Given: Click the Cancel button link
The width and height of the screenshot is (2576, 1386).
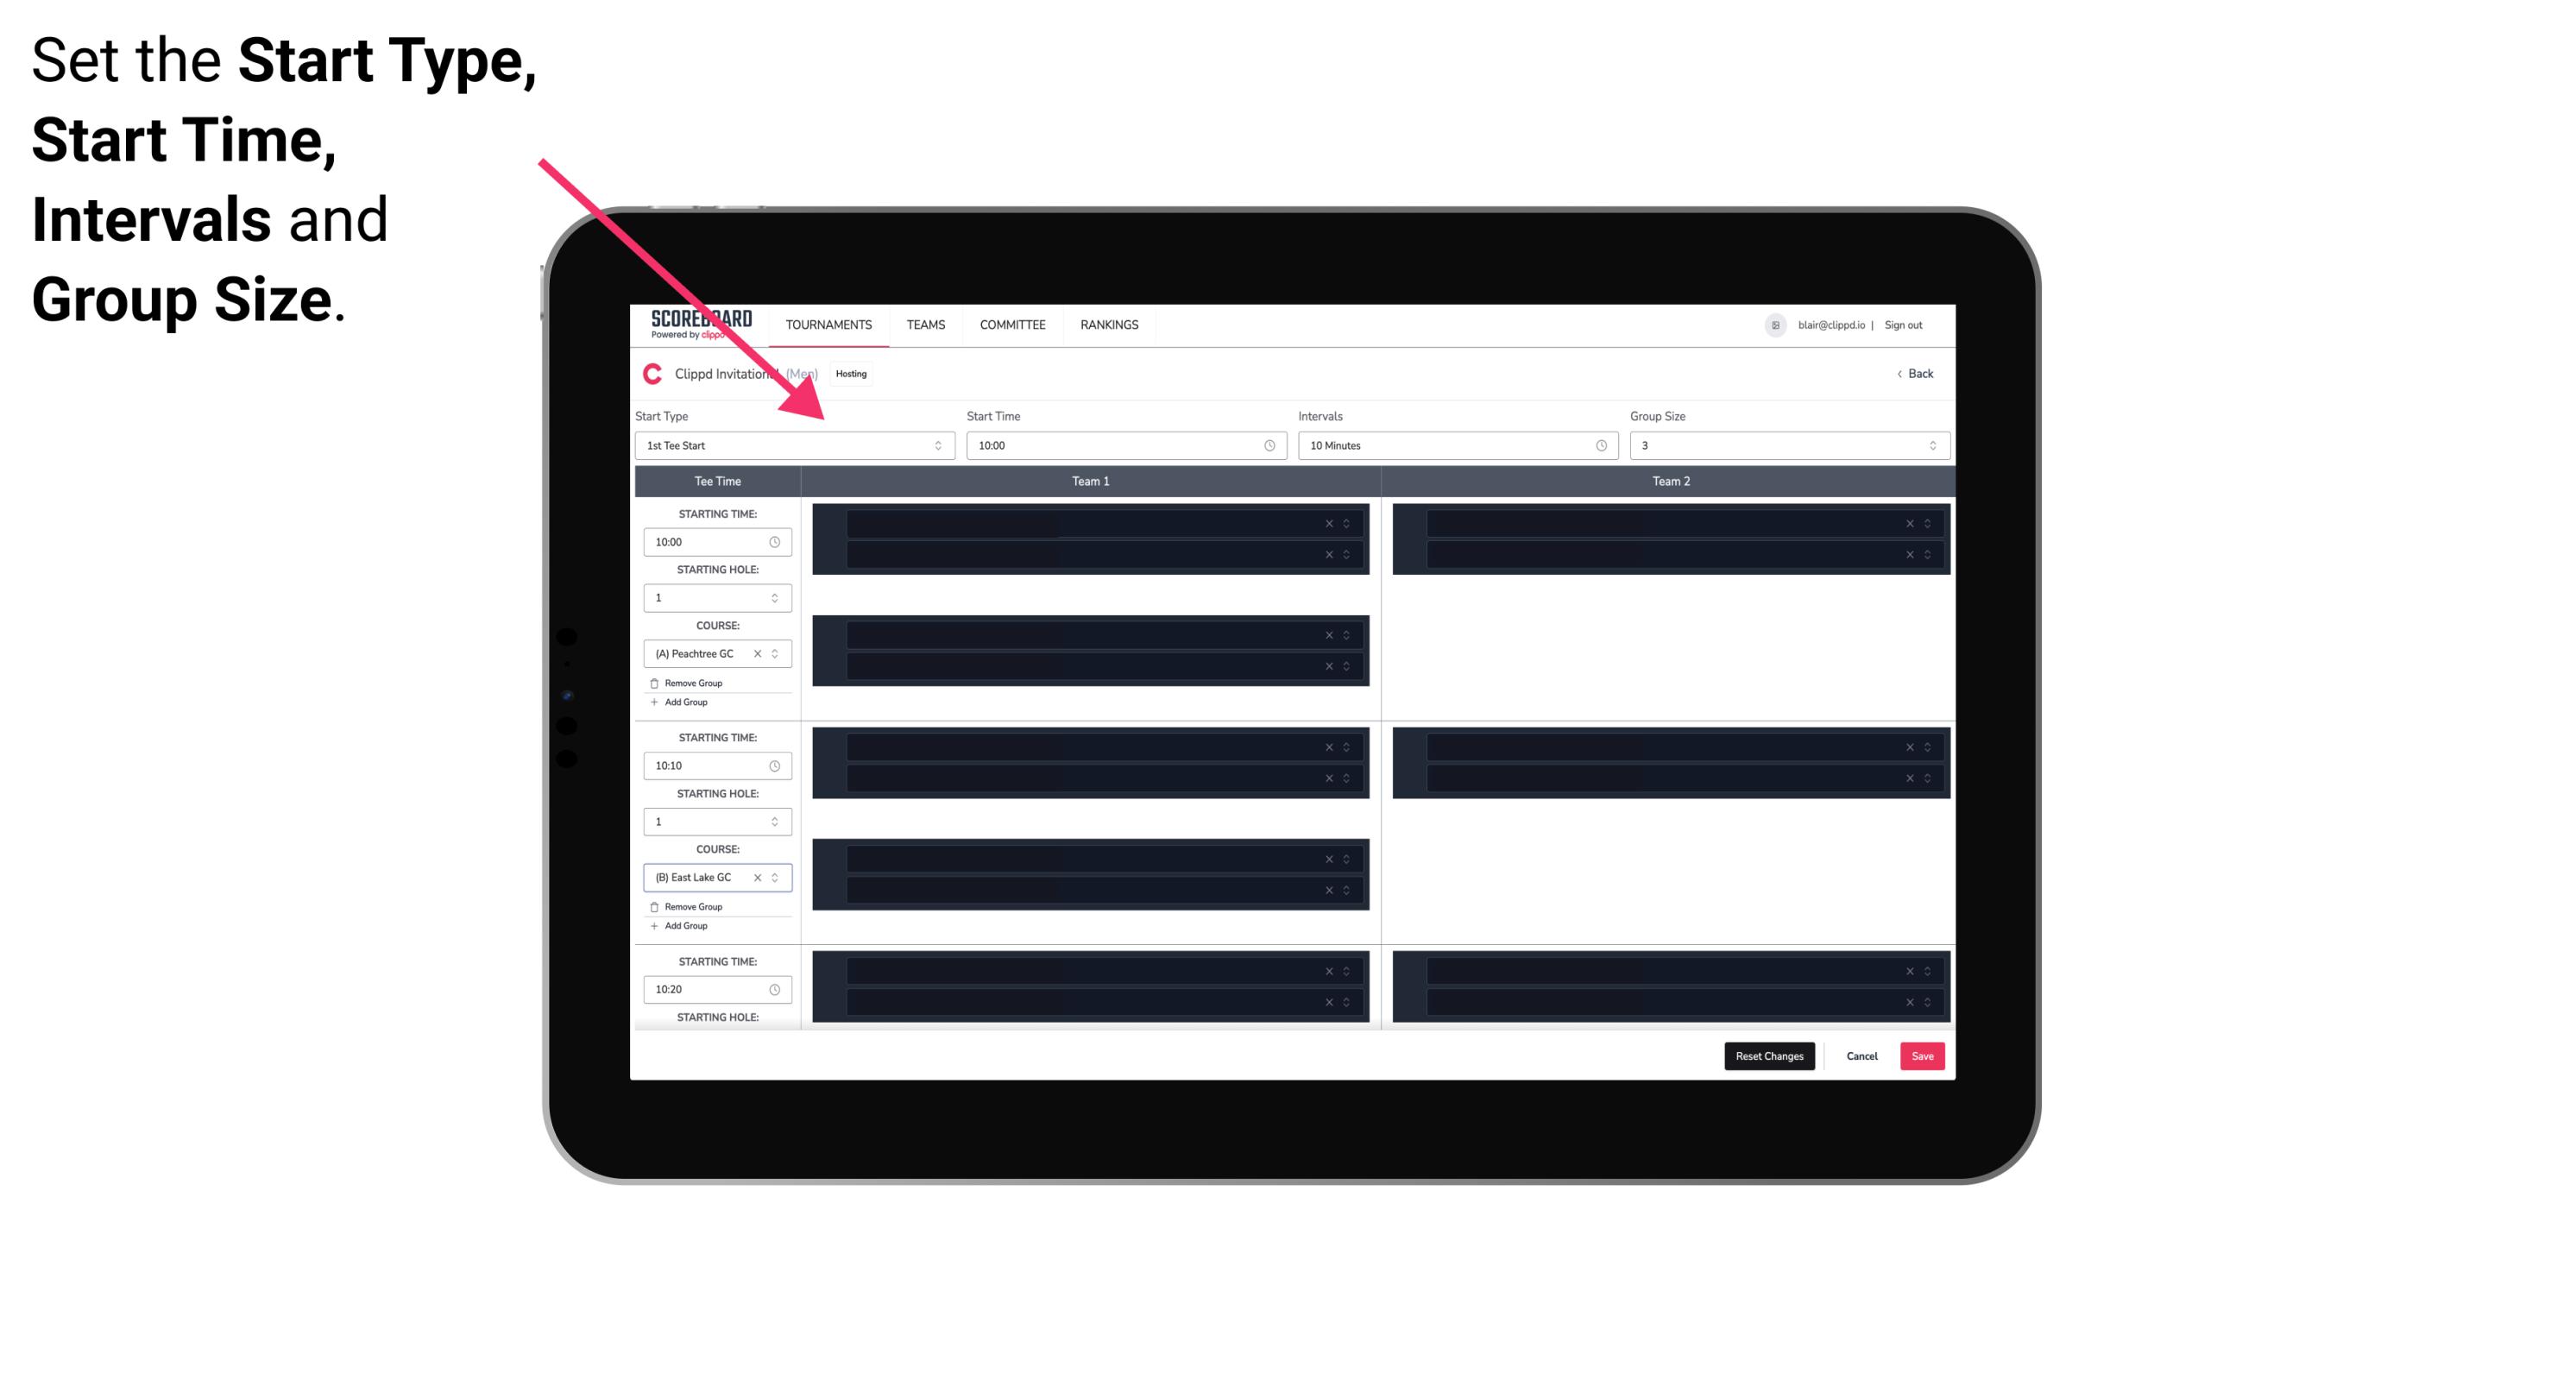Looking at the screenshot, I should click(1863, 1055).
